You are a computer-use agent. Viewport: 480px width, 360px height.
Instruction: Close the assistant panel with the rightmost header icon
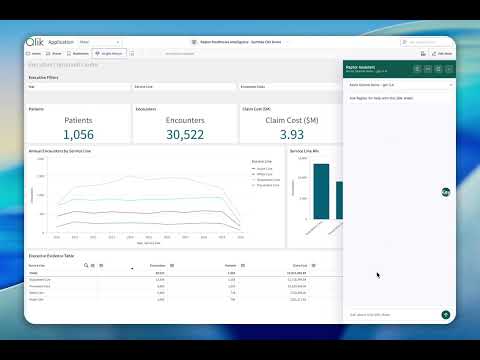(x=449, y=69)
